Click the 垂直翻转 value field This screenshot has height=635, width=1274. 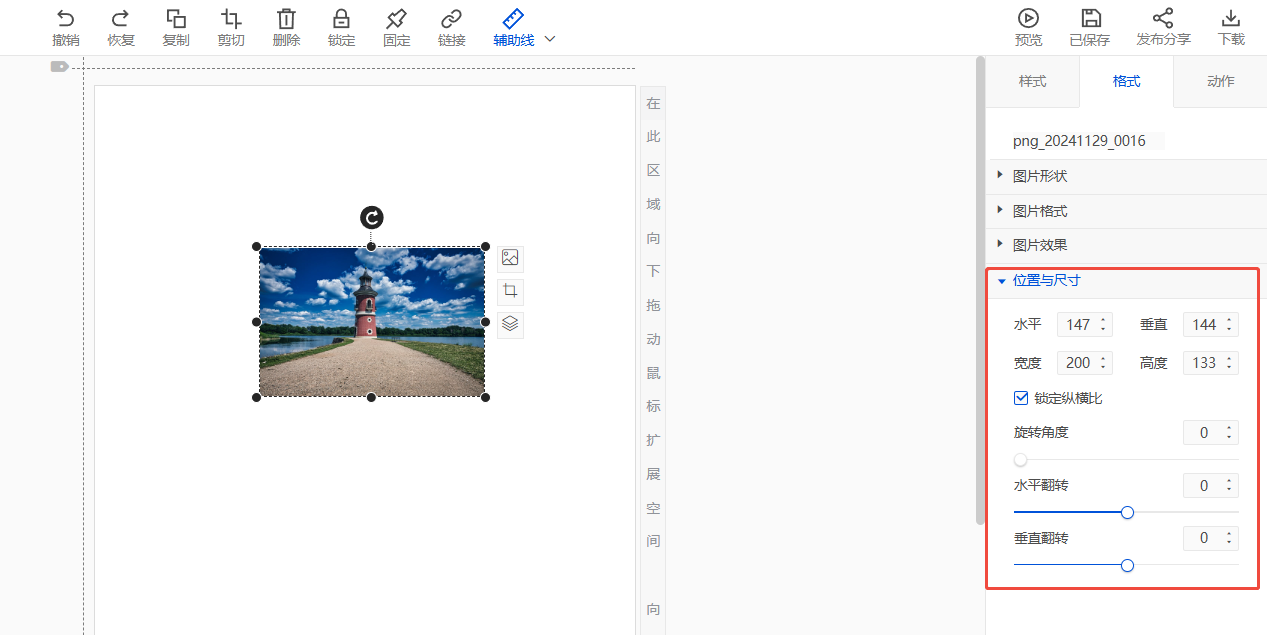coord(1211,538)
